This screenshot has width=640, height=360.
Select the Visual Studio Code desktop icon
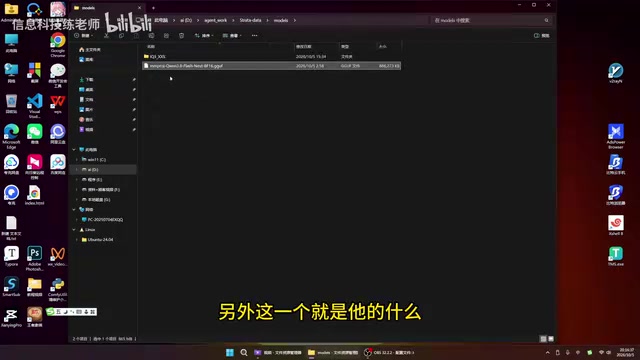(35, 106)
